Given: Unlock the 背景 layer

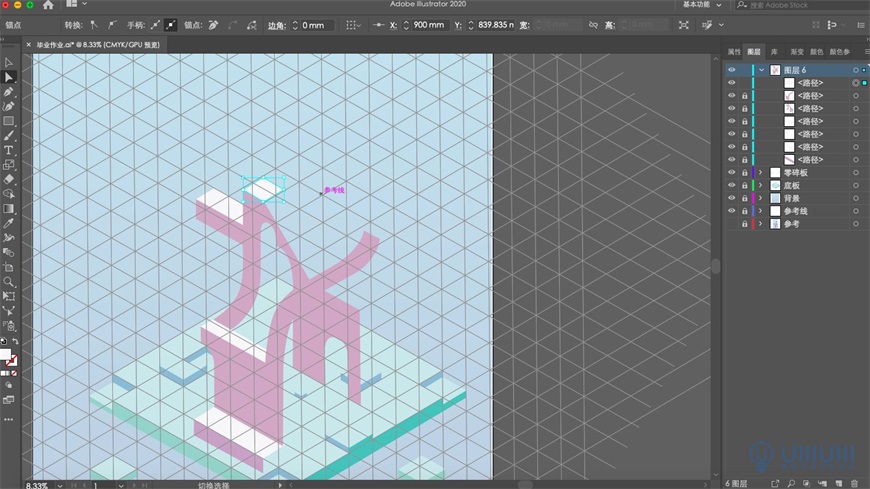Looking at the screenshot, I should pos(745,198).
